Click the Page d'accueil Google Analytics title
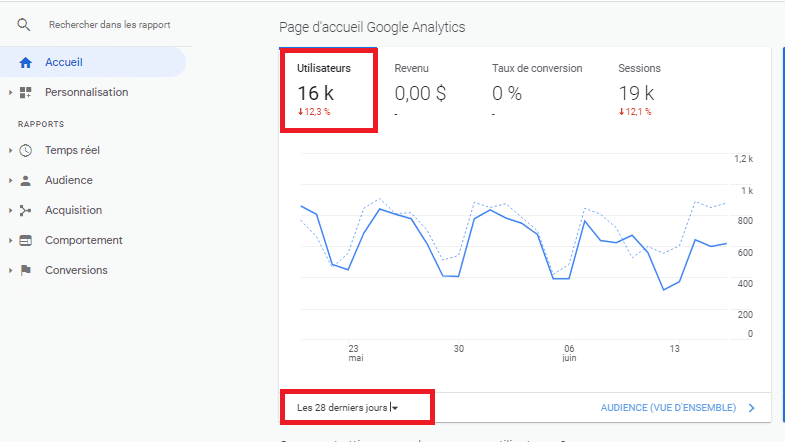Image resolution: width=785 pixels, height=442 pixels. 372,27
